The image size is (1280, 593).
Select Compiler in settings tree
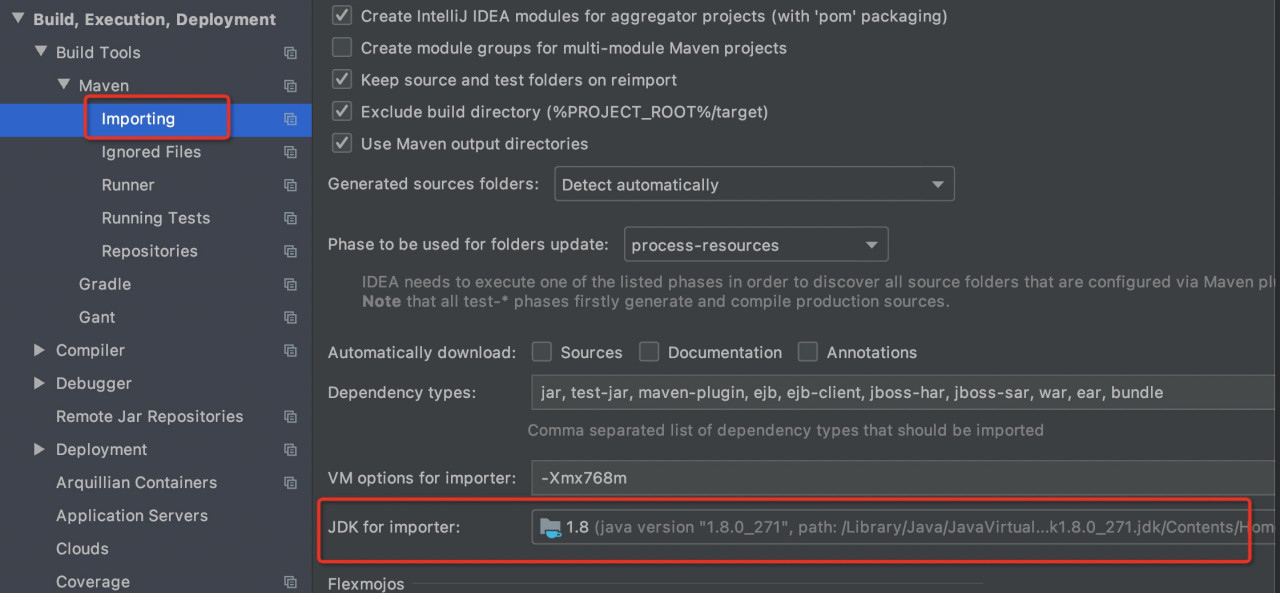pos(90,350)
